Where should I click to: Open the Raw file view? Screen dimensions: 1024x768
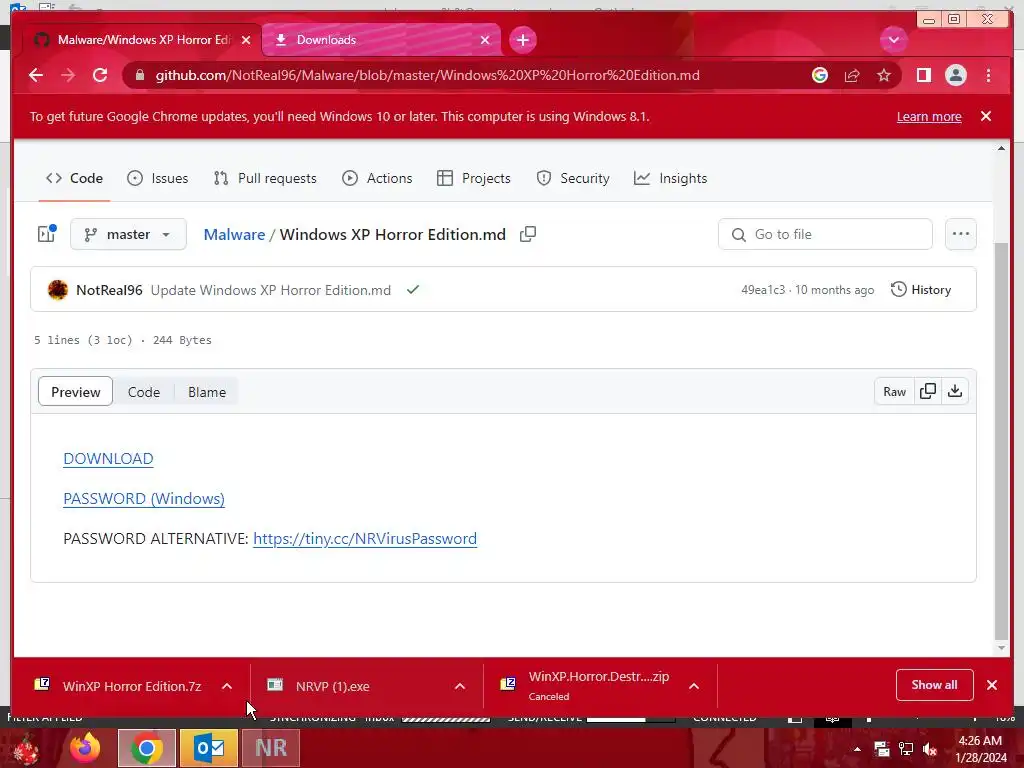(x=894, y=391)
